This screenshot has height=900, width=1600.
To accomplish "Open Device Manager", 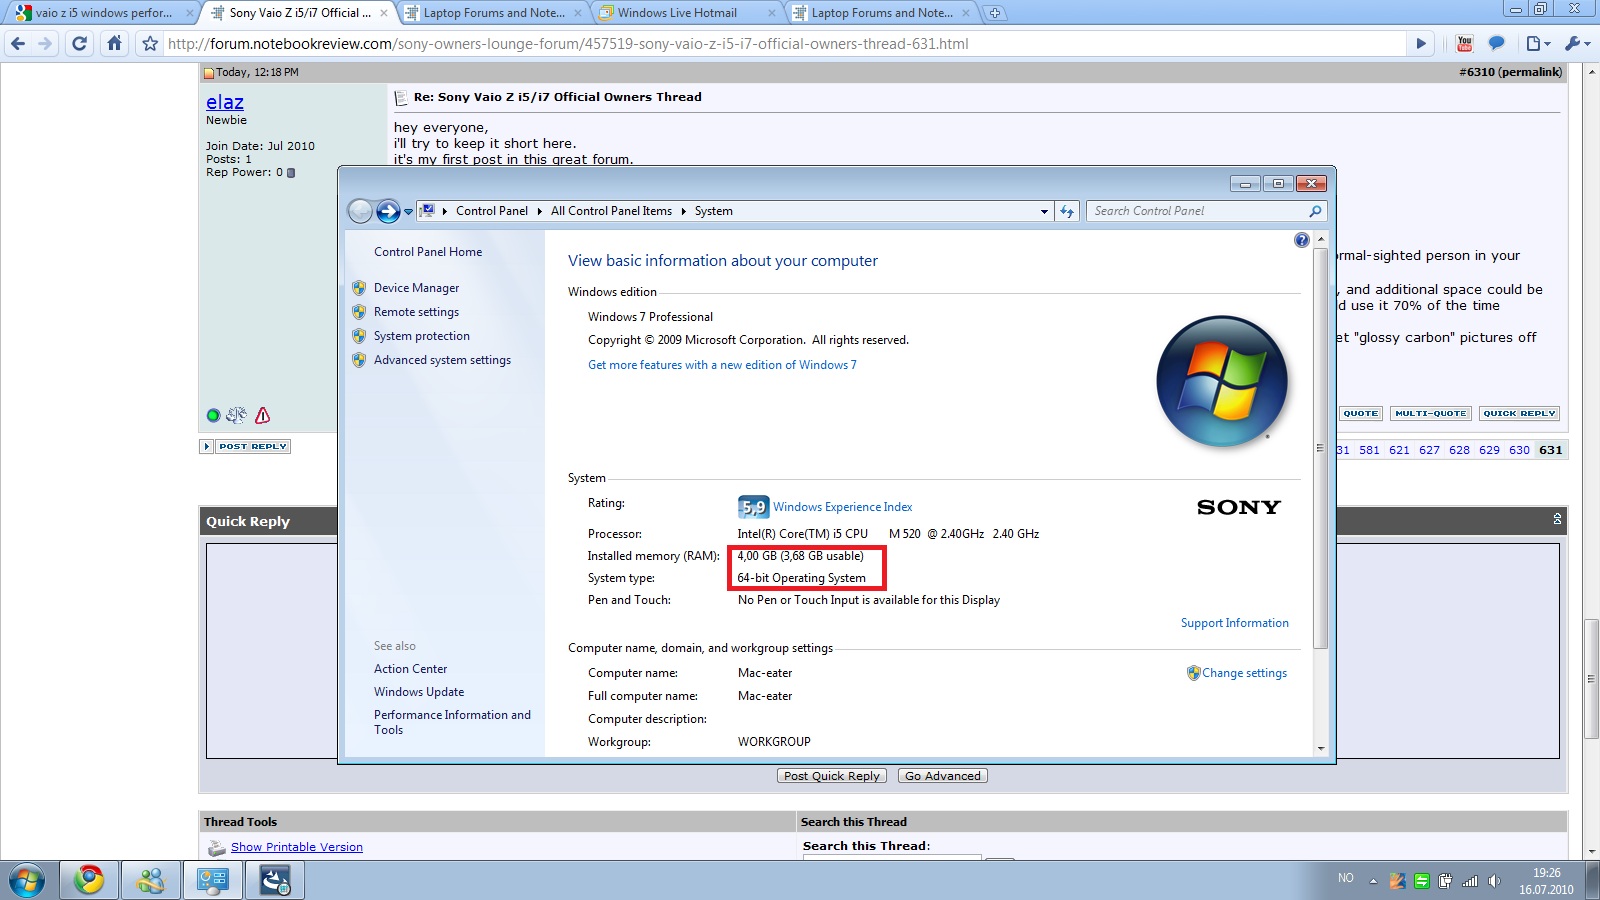I will 416,288.
